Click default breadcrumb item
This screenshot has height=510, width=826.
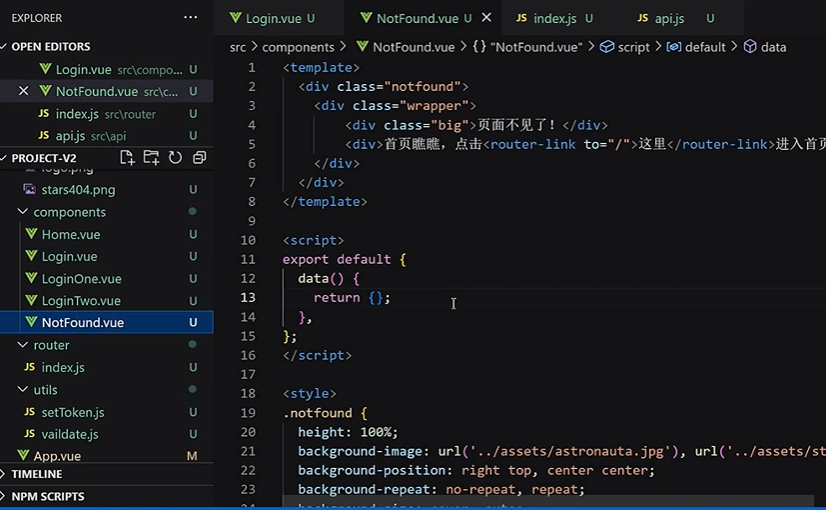[696, 47]
